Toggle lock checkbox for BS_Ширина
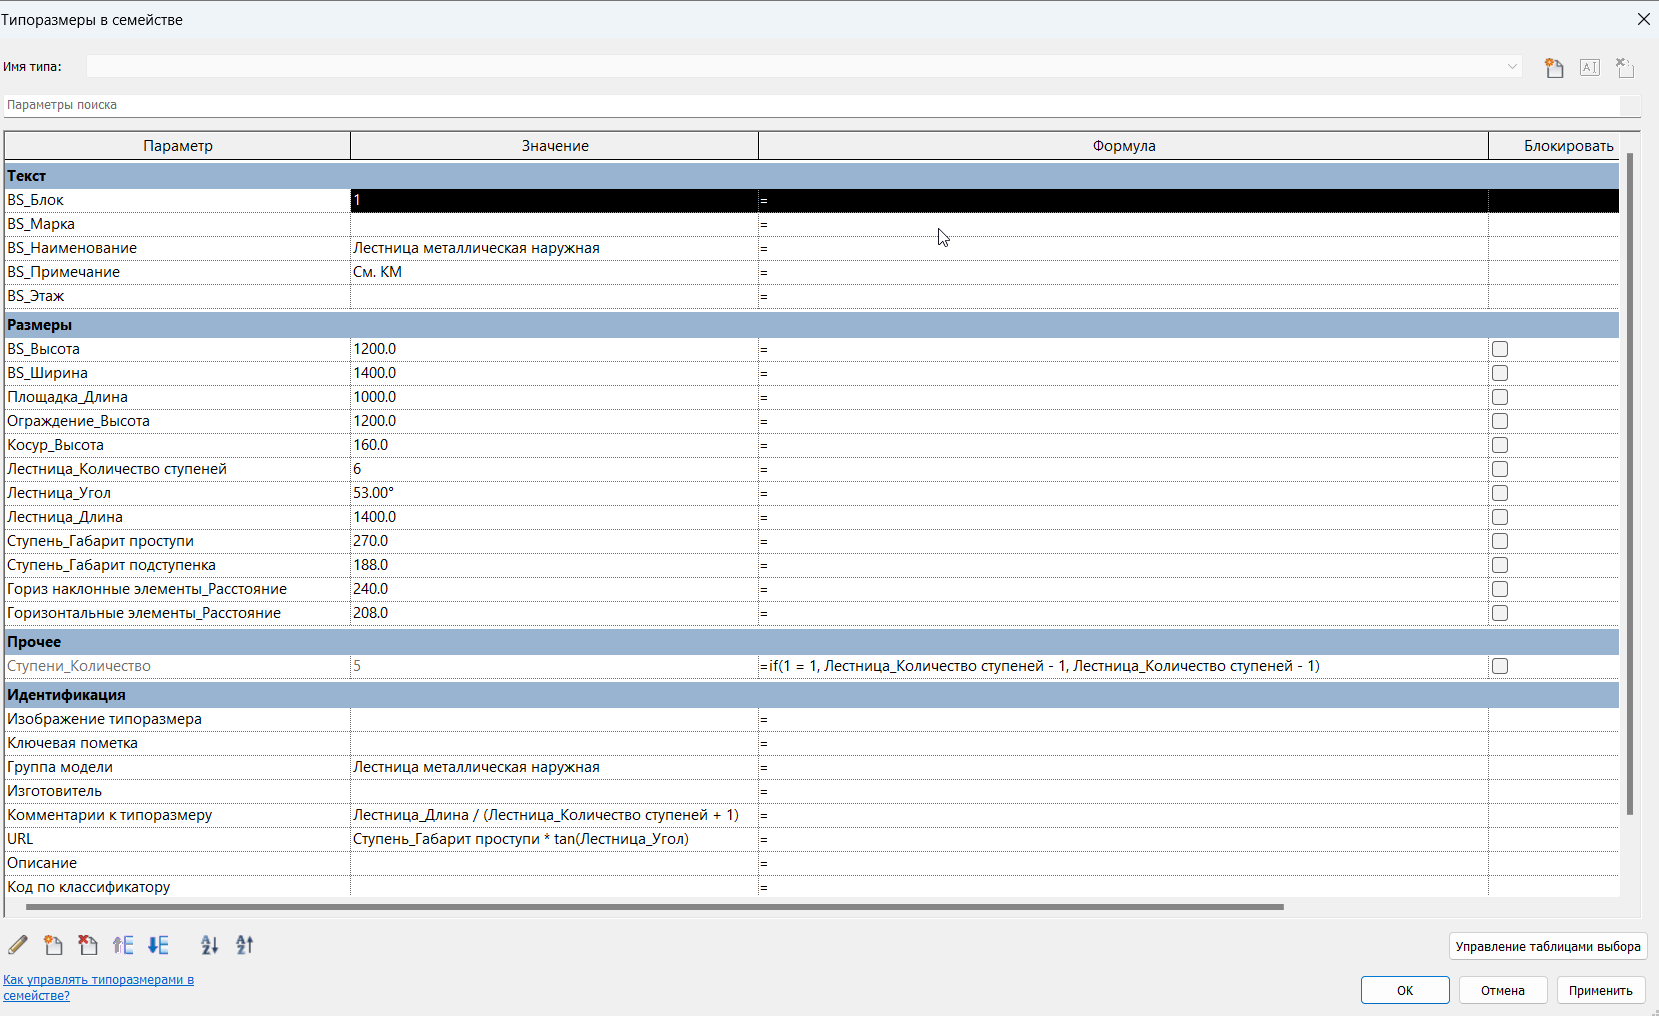The width and height of the screenshot is (1659, 1016). coord(1500,373)
